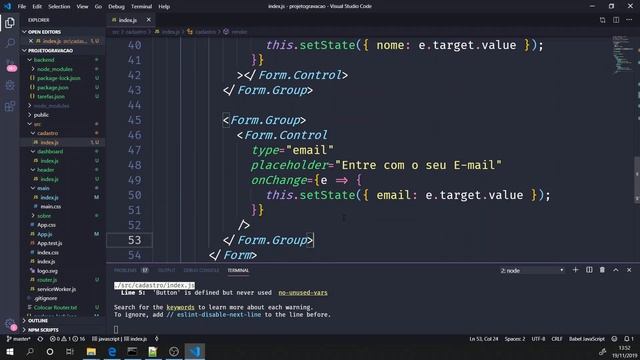Synchronize changes via status bar sync icon
Image resolution: width=640 pixels, height=360 pixels.
point(40,339)
